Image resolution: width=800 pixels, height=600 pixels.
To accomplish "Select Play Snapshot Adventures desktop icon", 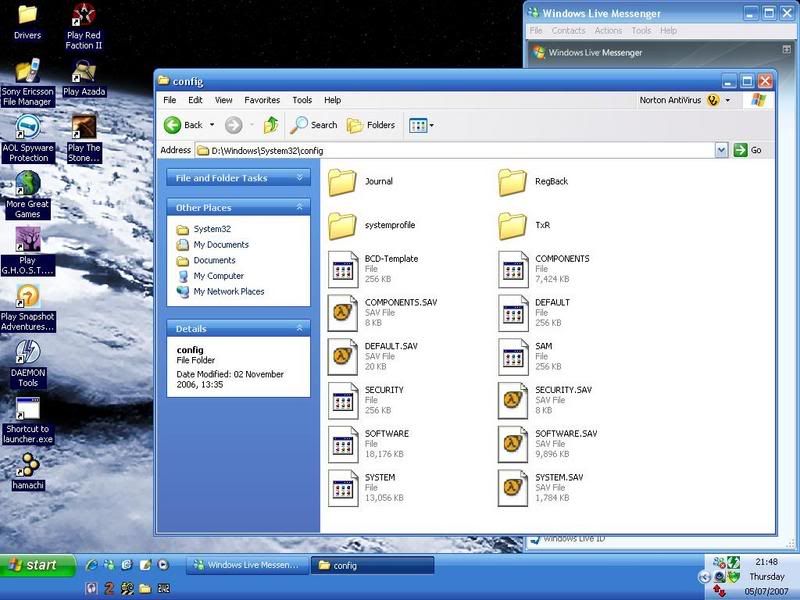I will (x=28, y=308).
